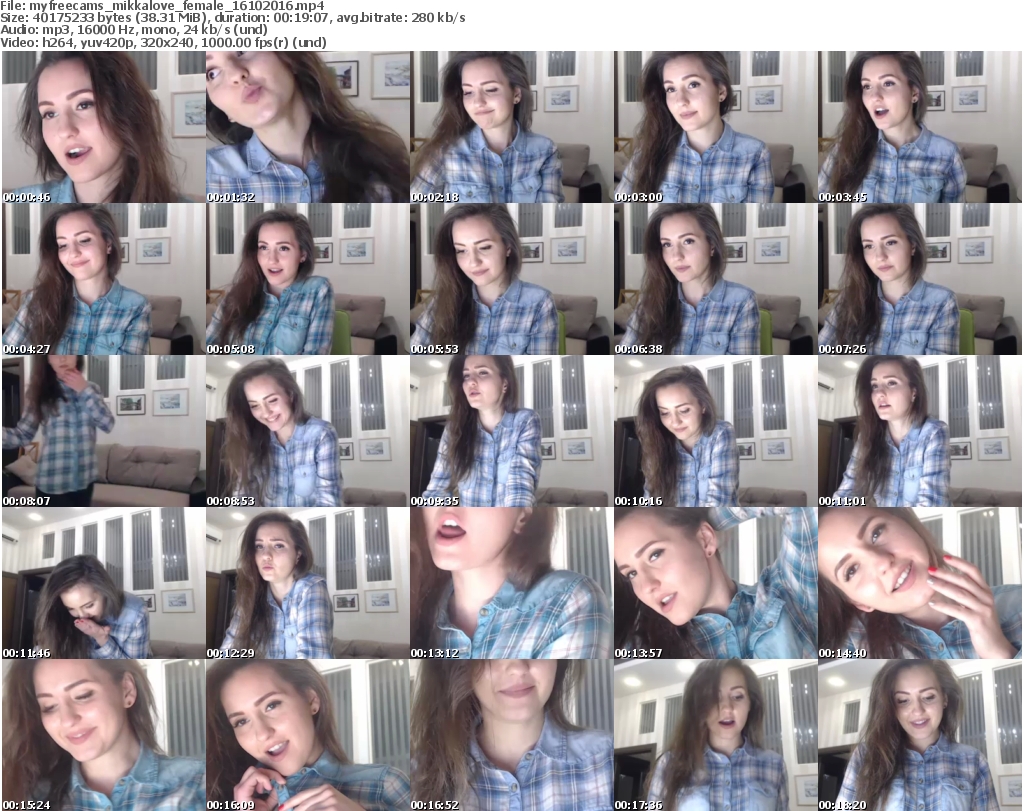Click the Audio mp3 info line

click(x=134, y=30)
